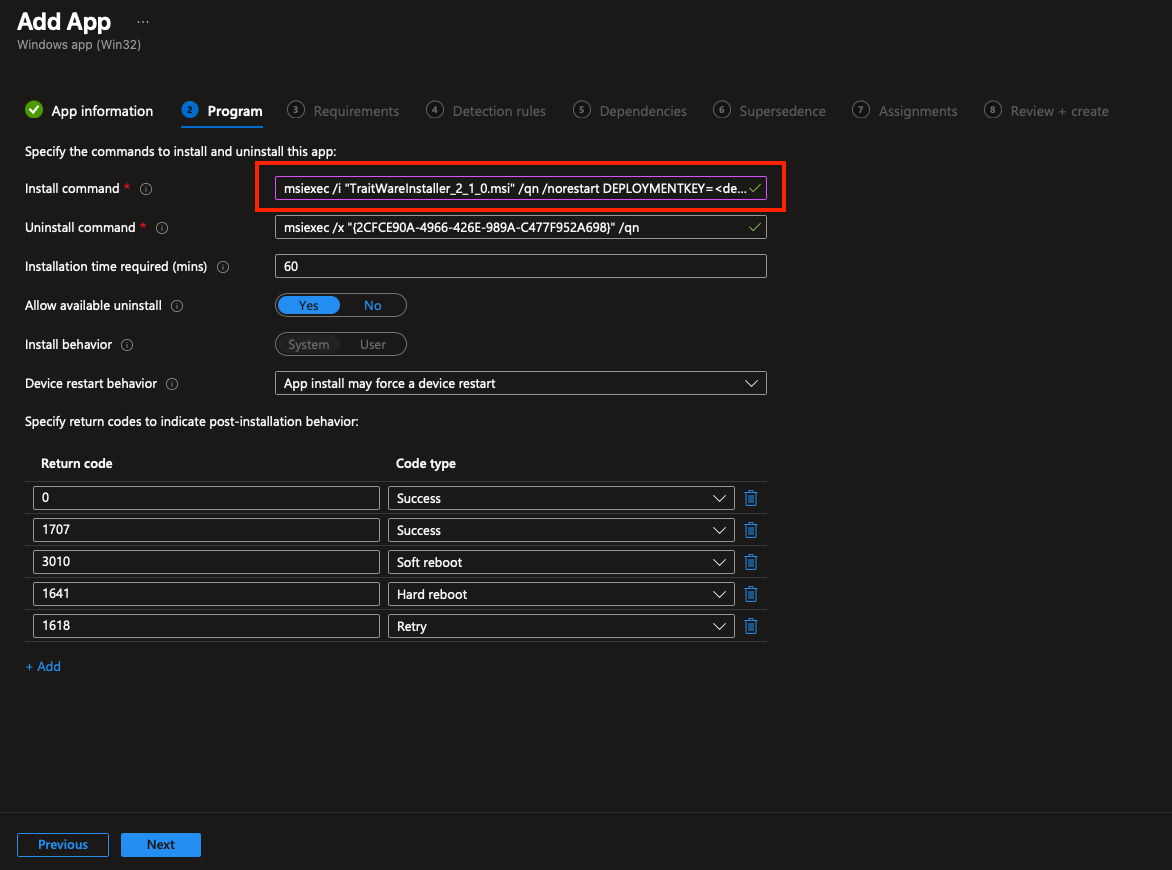
Task: Click the info icon next to Uninstall command
Action: 162,228
